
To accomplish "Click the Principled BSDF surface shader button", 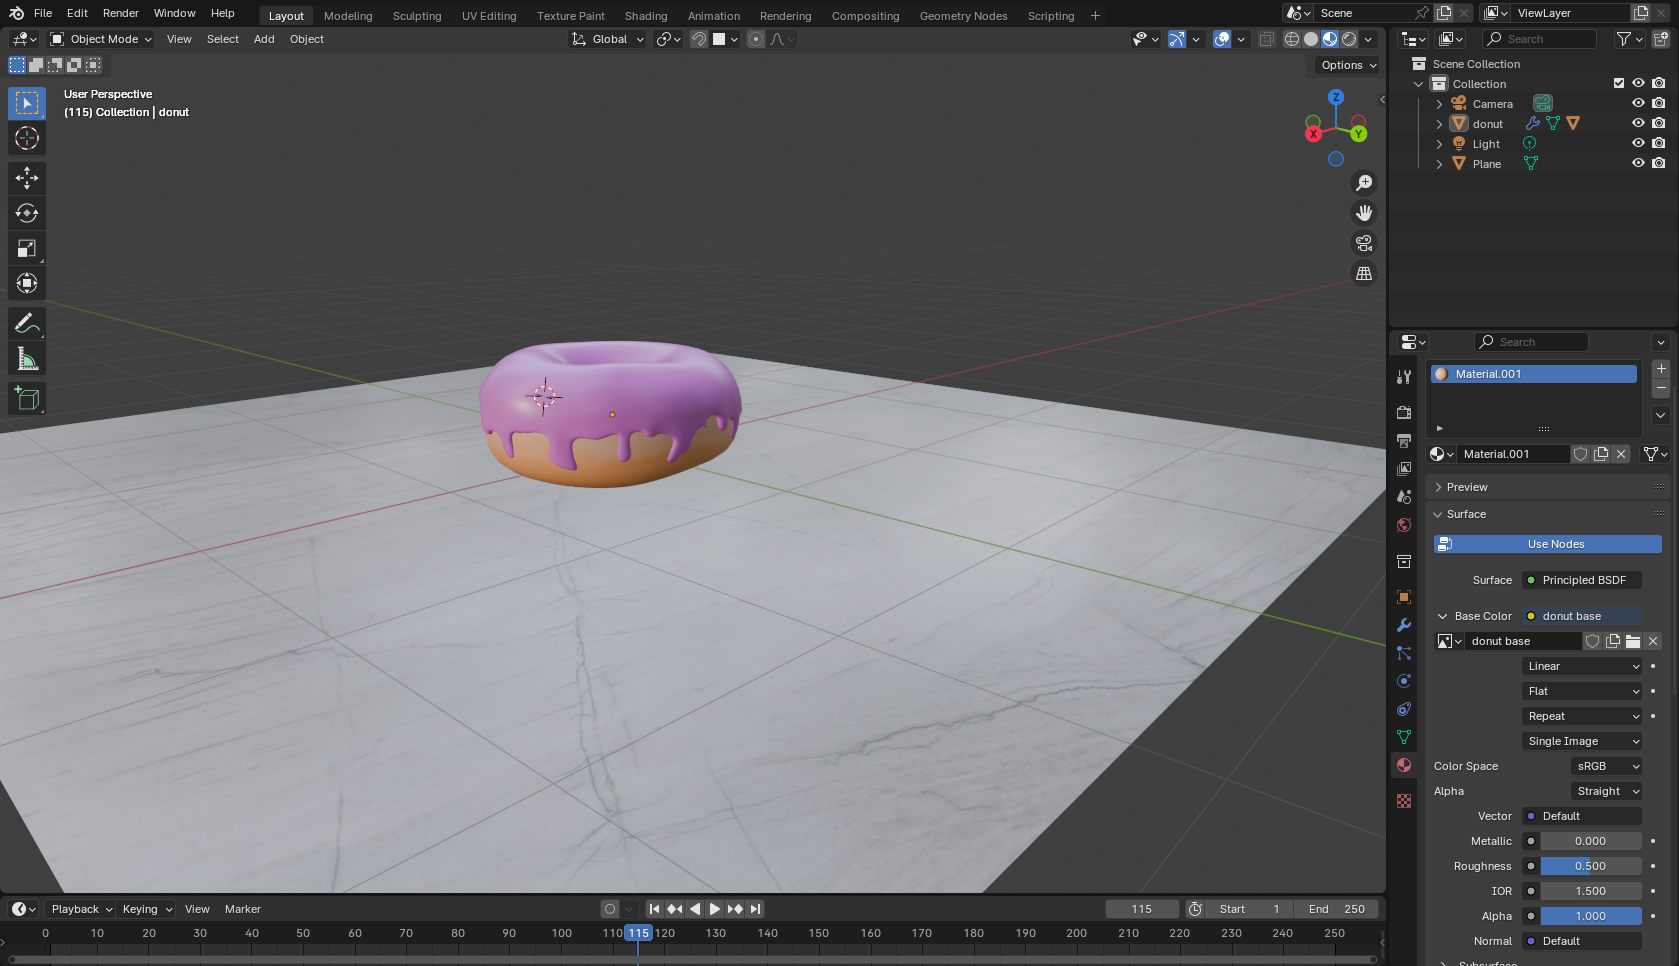I will click(x=1582, y=580).
